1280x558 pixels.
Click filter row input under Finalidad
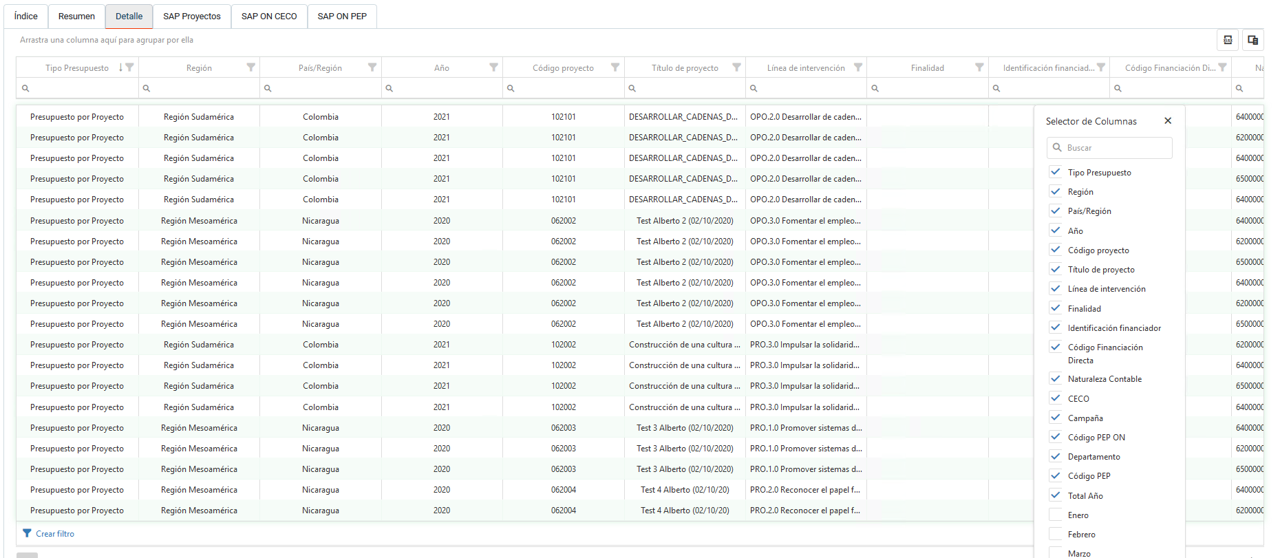(x=927, y=88)
